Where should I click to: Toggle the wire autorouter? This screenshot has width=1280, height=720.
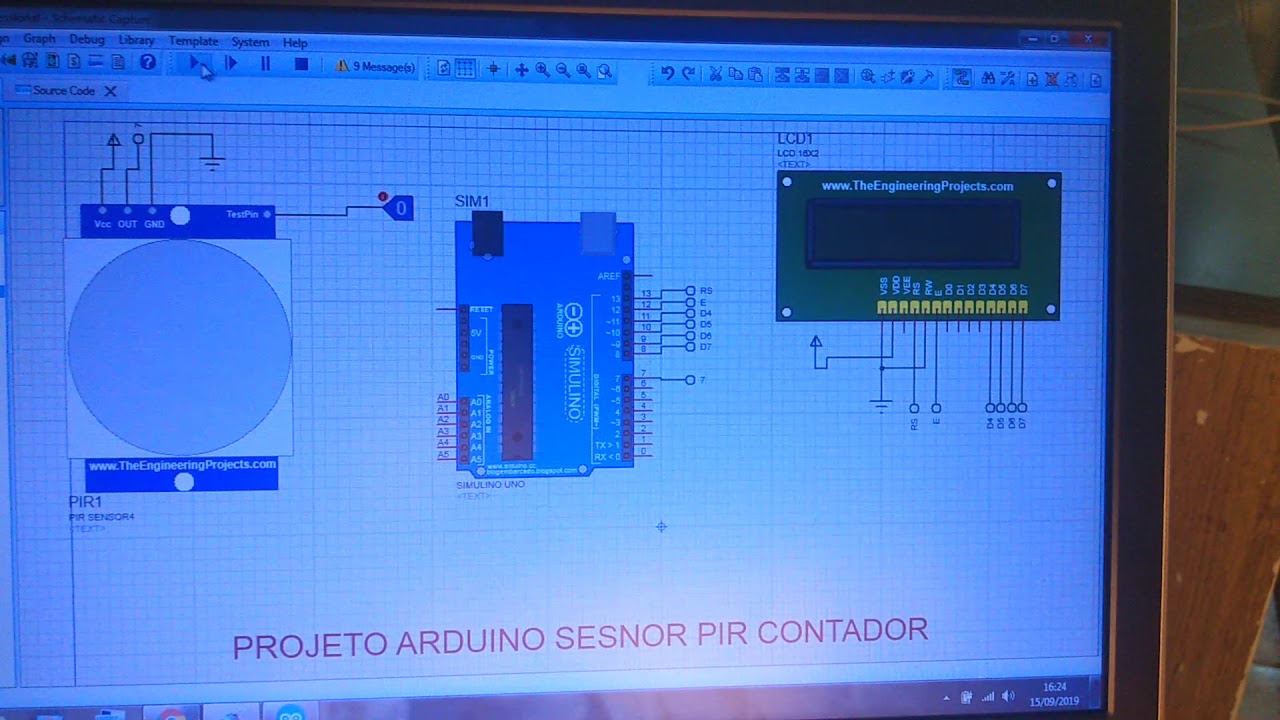(961, 78)
